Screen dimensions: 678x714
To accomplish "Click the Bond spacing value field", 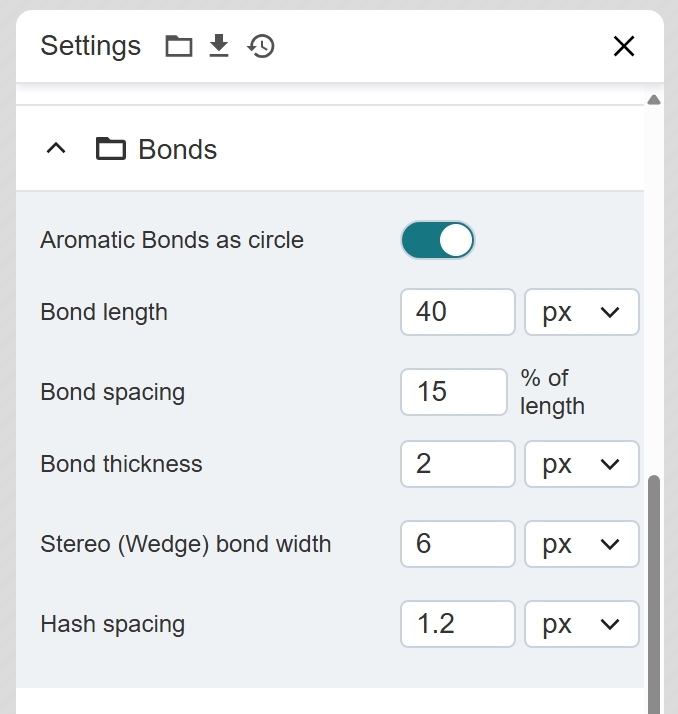I will pyautogui.click(x=453, y=392).
